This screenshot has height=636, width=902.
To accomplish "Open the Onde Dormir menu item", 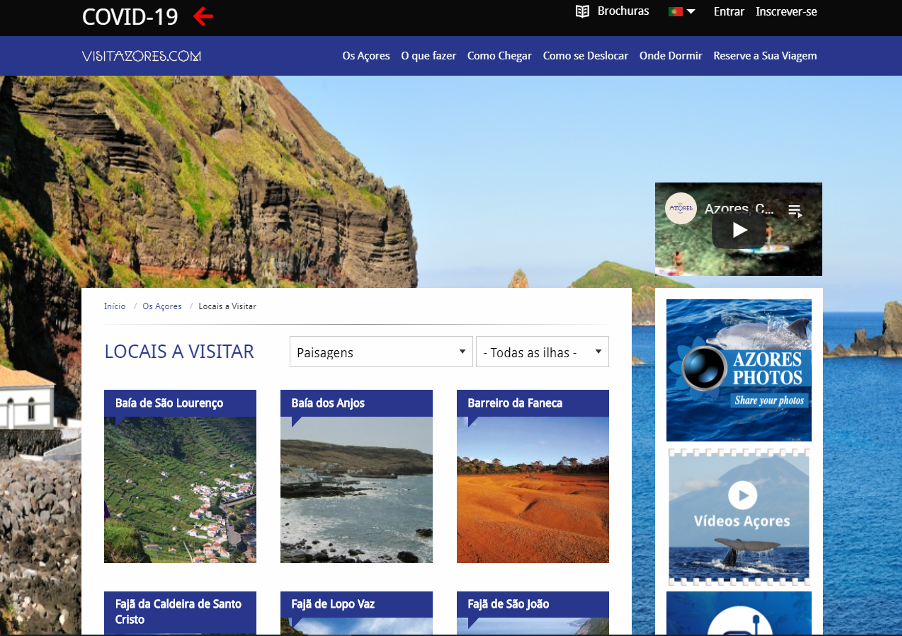I will coord(670,56).
